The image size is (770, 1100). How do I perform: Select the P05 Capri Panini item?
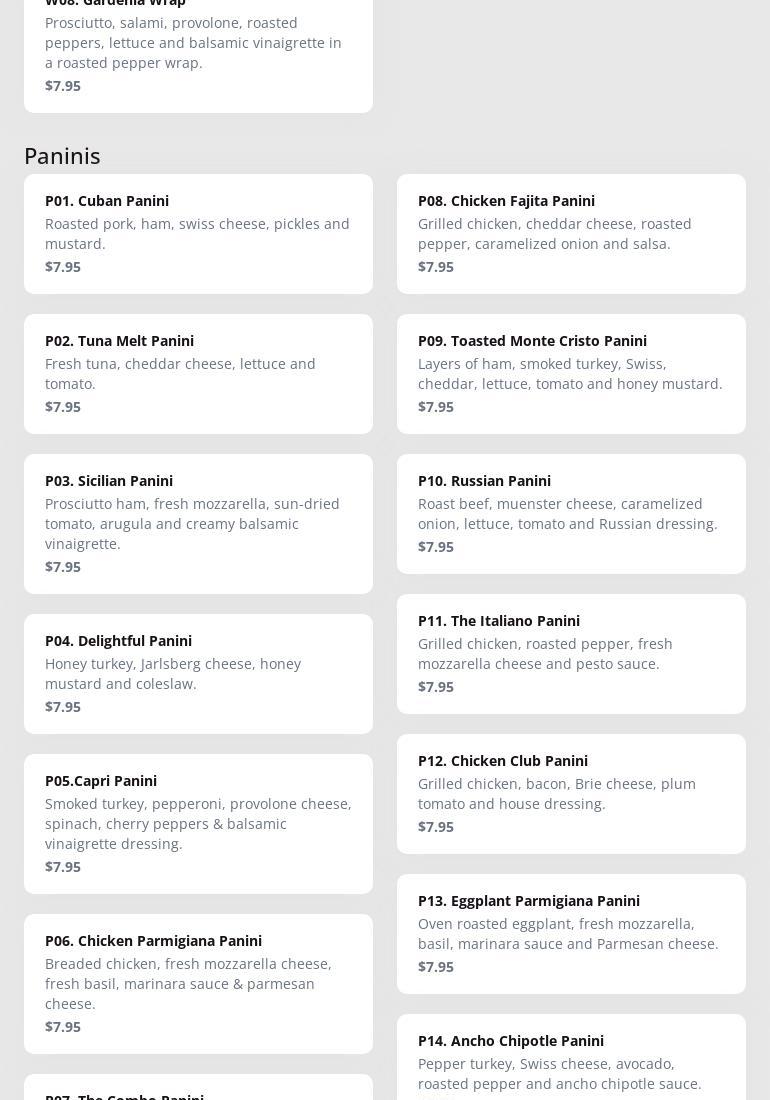198,823
